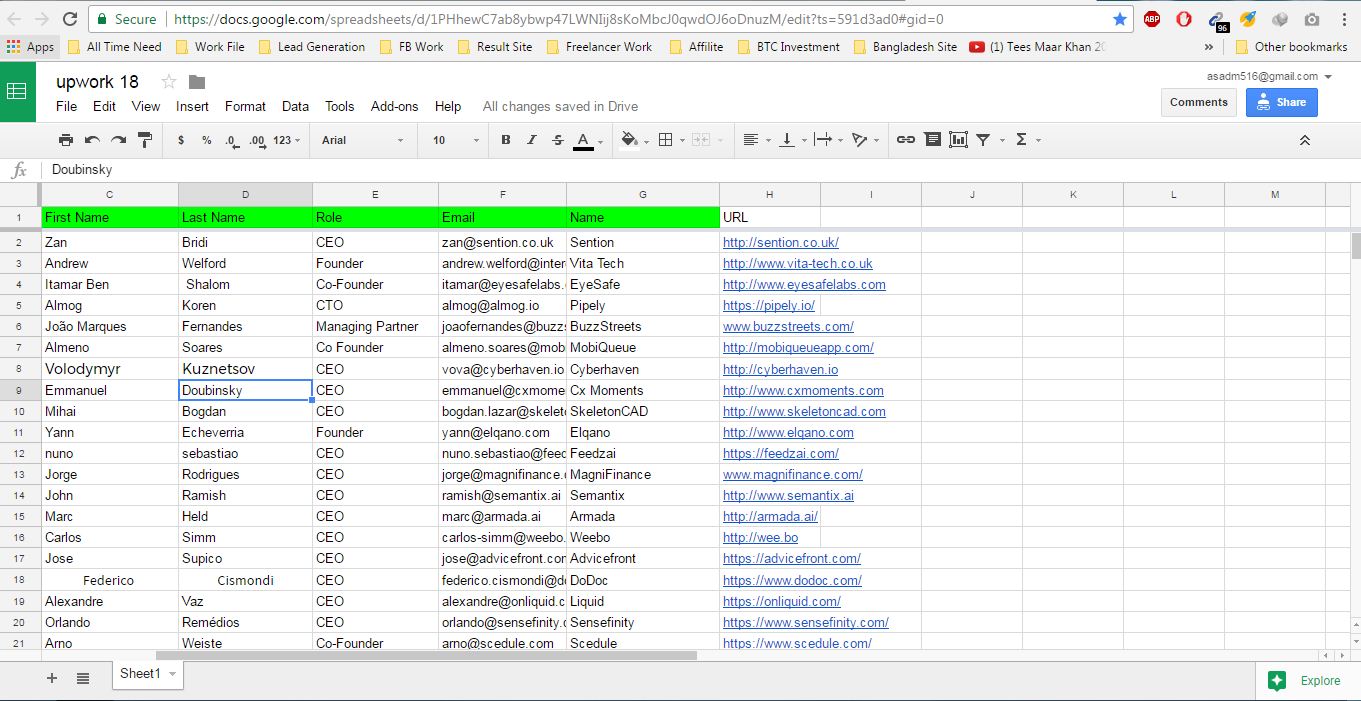Viewport: 1361px width, 701px height.
Task: Open the asadm516@gmail.com account dropdown
Action: point(1270,76)
